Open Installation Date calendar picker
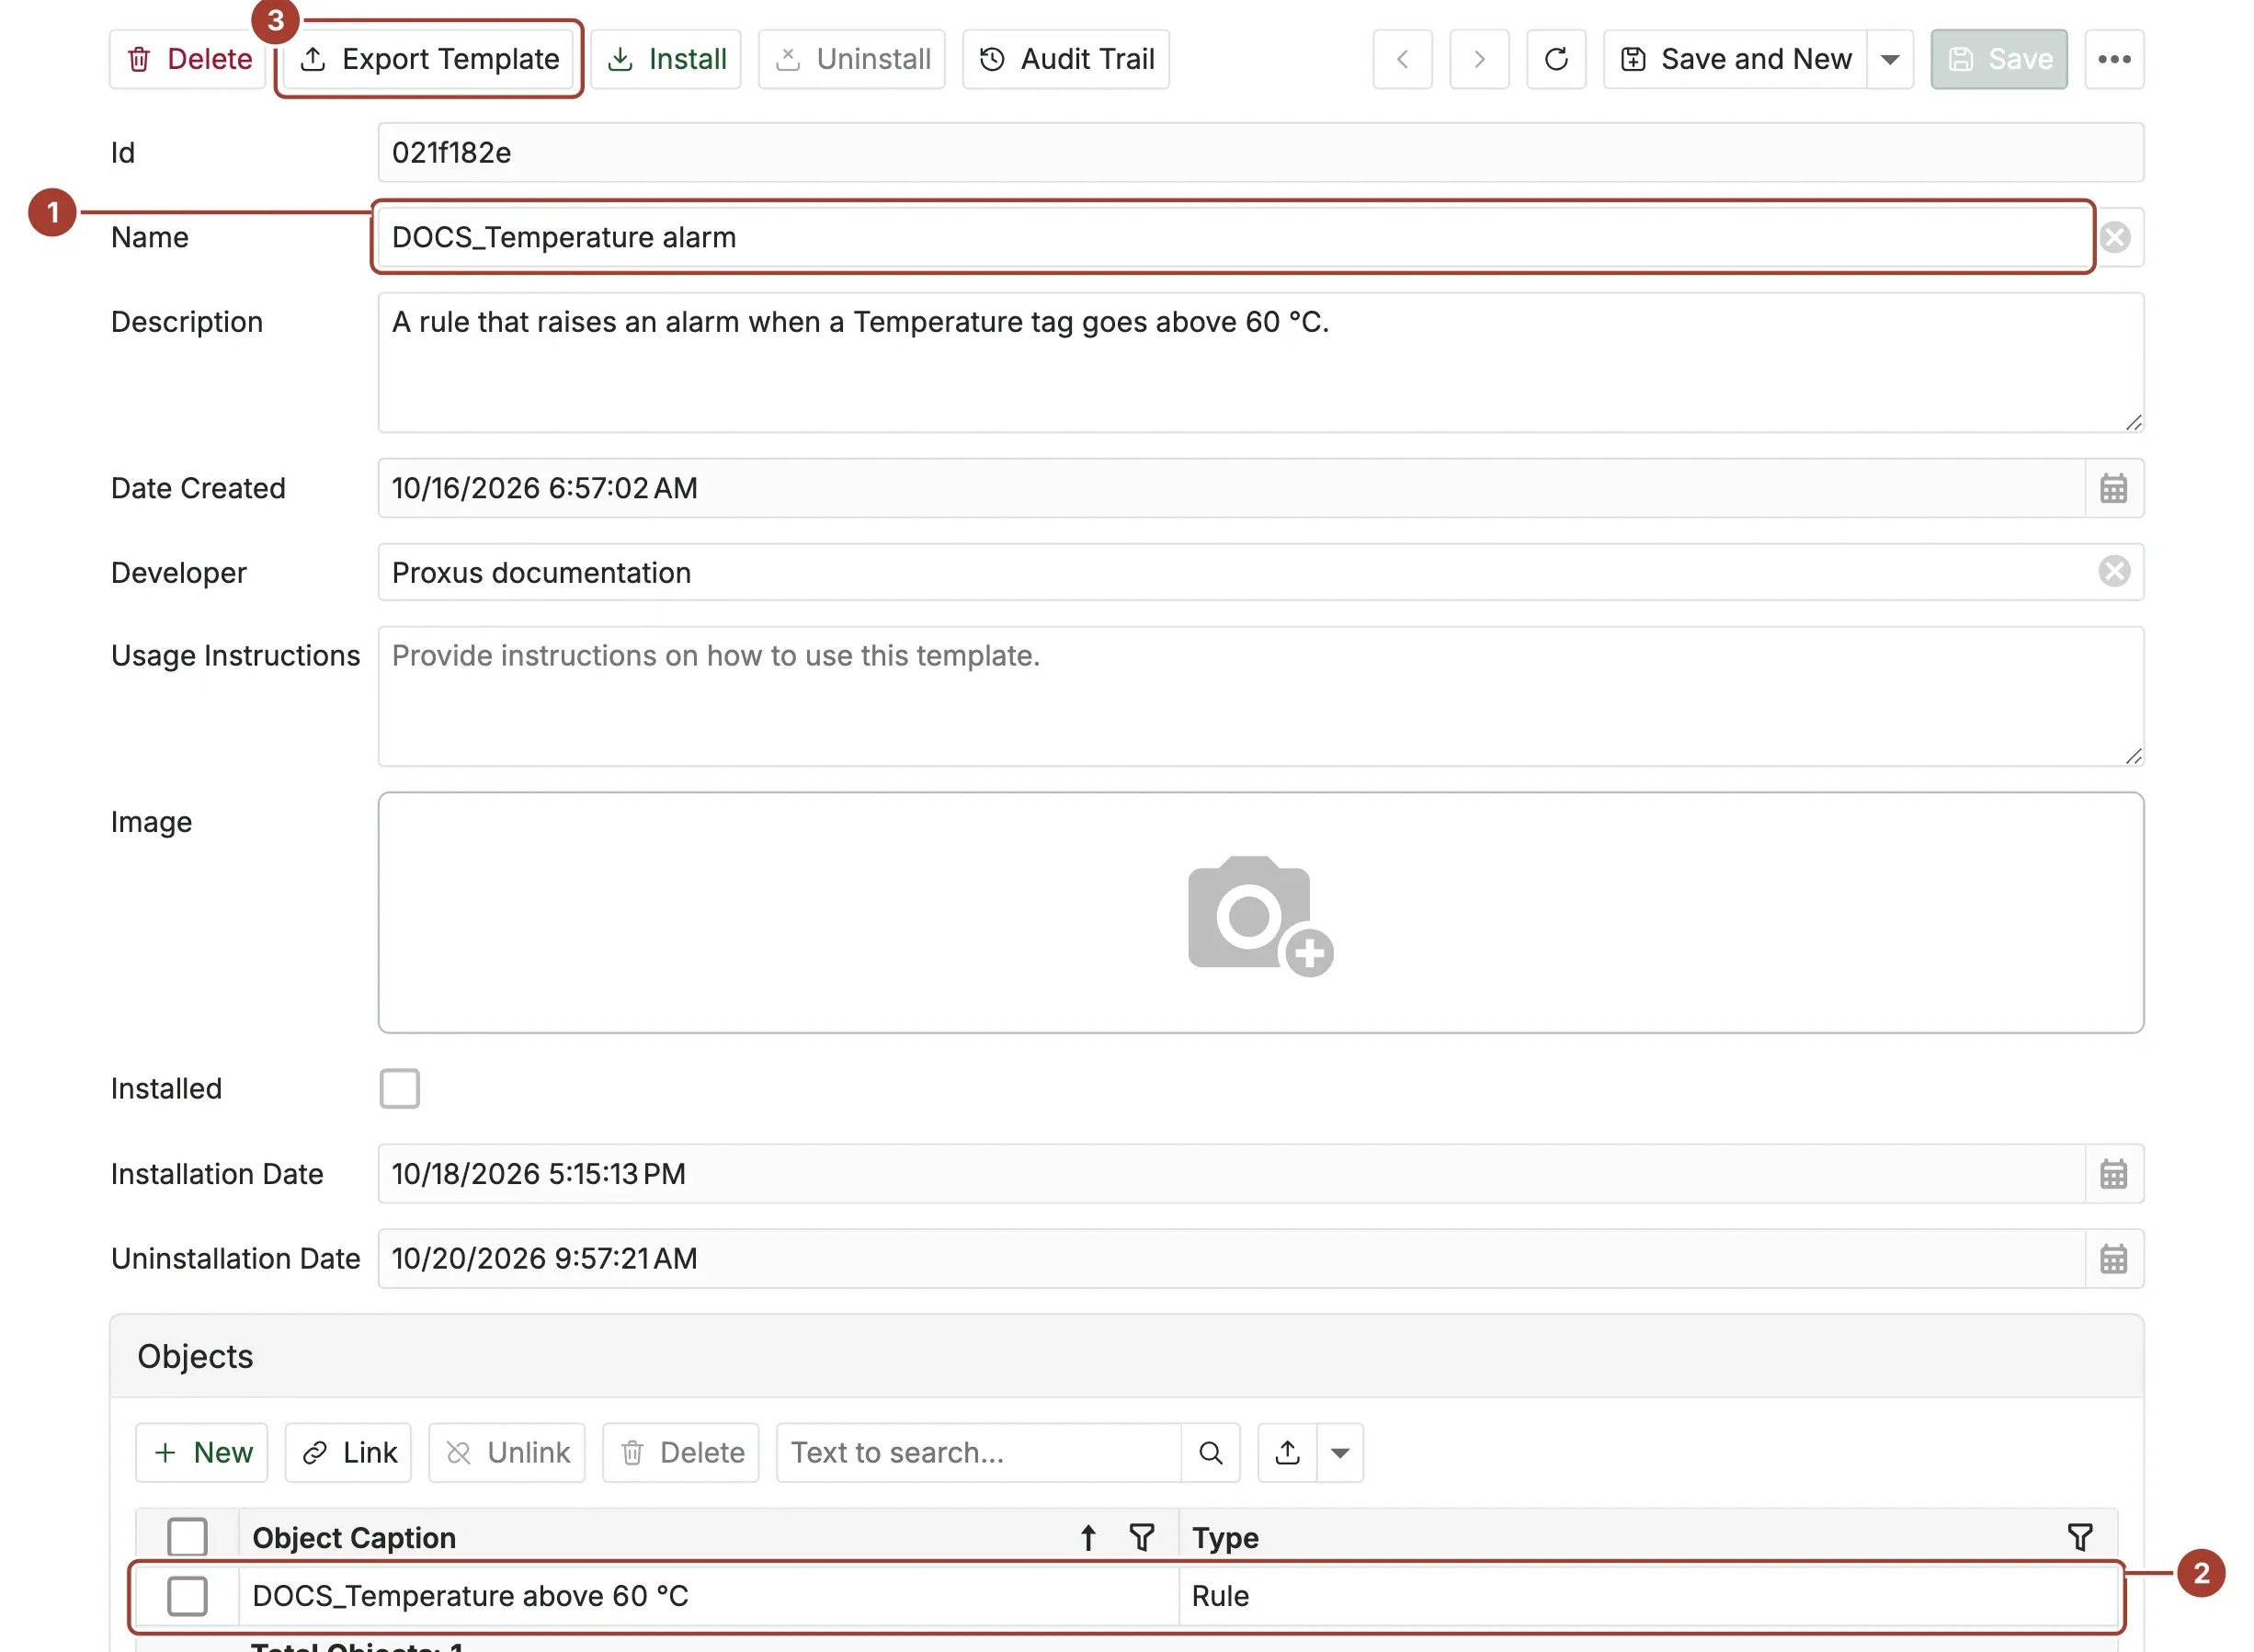The width and height of the screenshot is (2254, 1652). 2114,1174
